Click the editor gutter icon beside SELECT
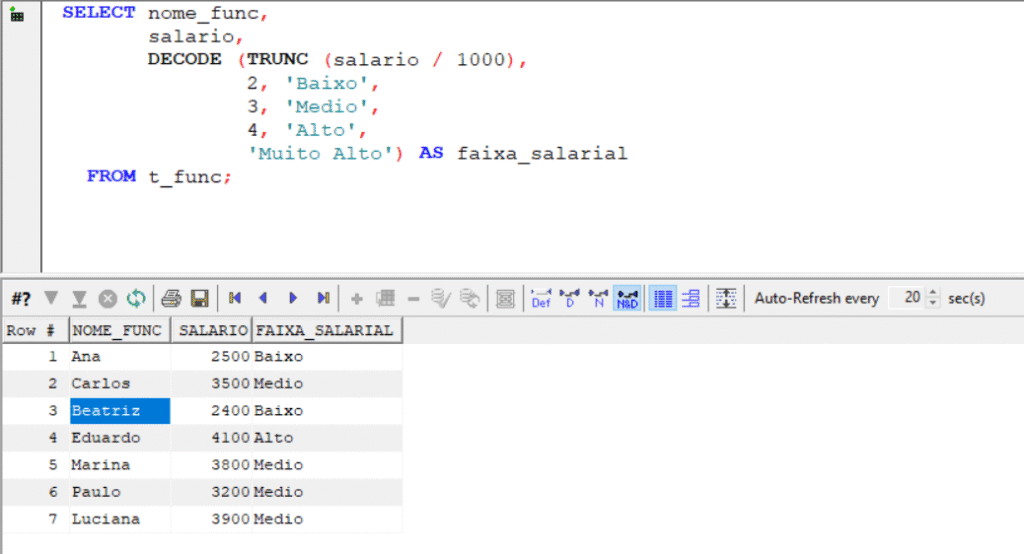Screen dimensions: 1024x554 (x=18, y=15)
